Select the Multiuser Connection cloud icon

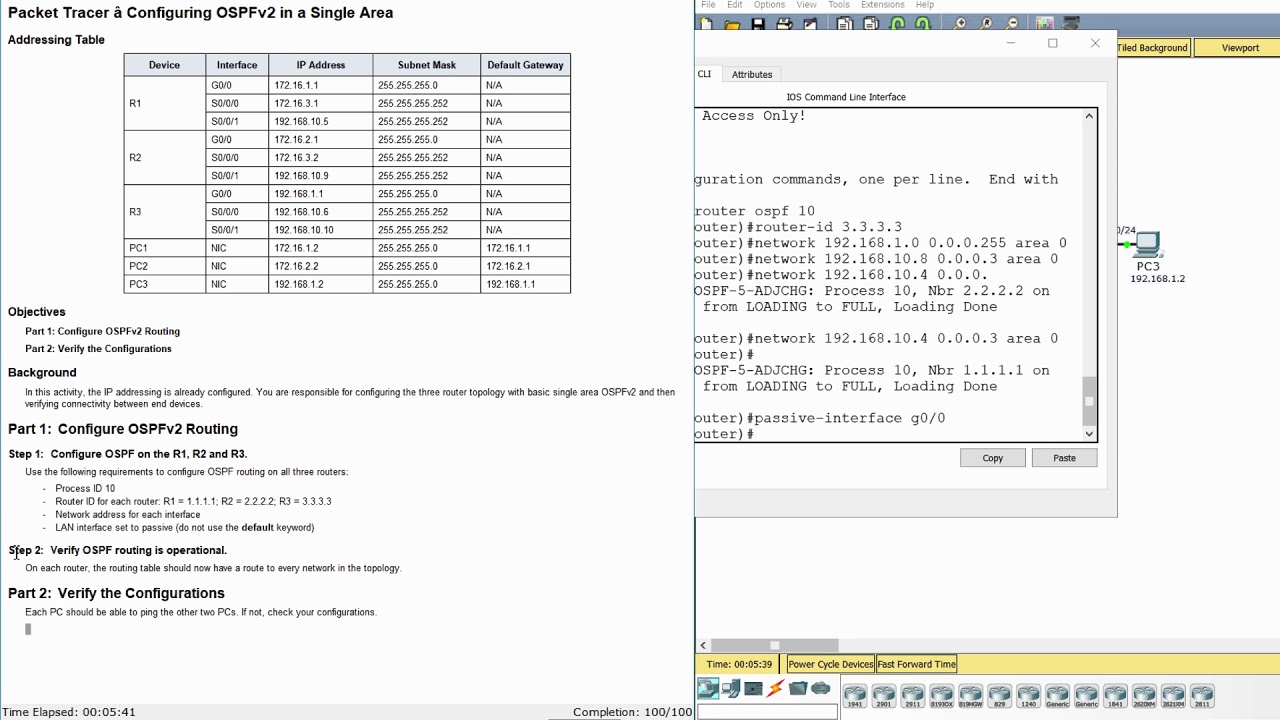pyautogui.click(x=821, y=688)
